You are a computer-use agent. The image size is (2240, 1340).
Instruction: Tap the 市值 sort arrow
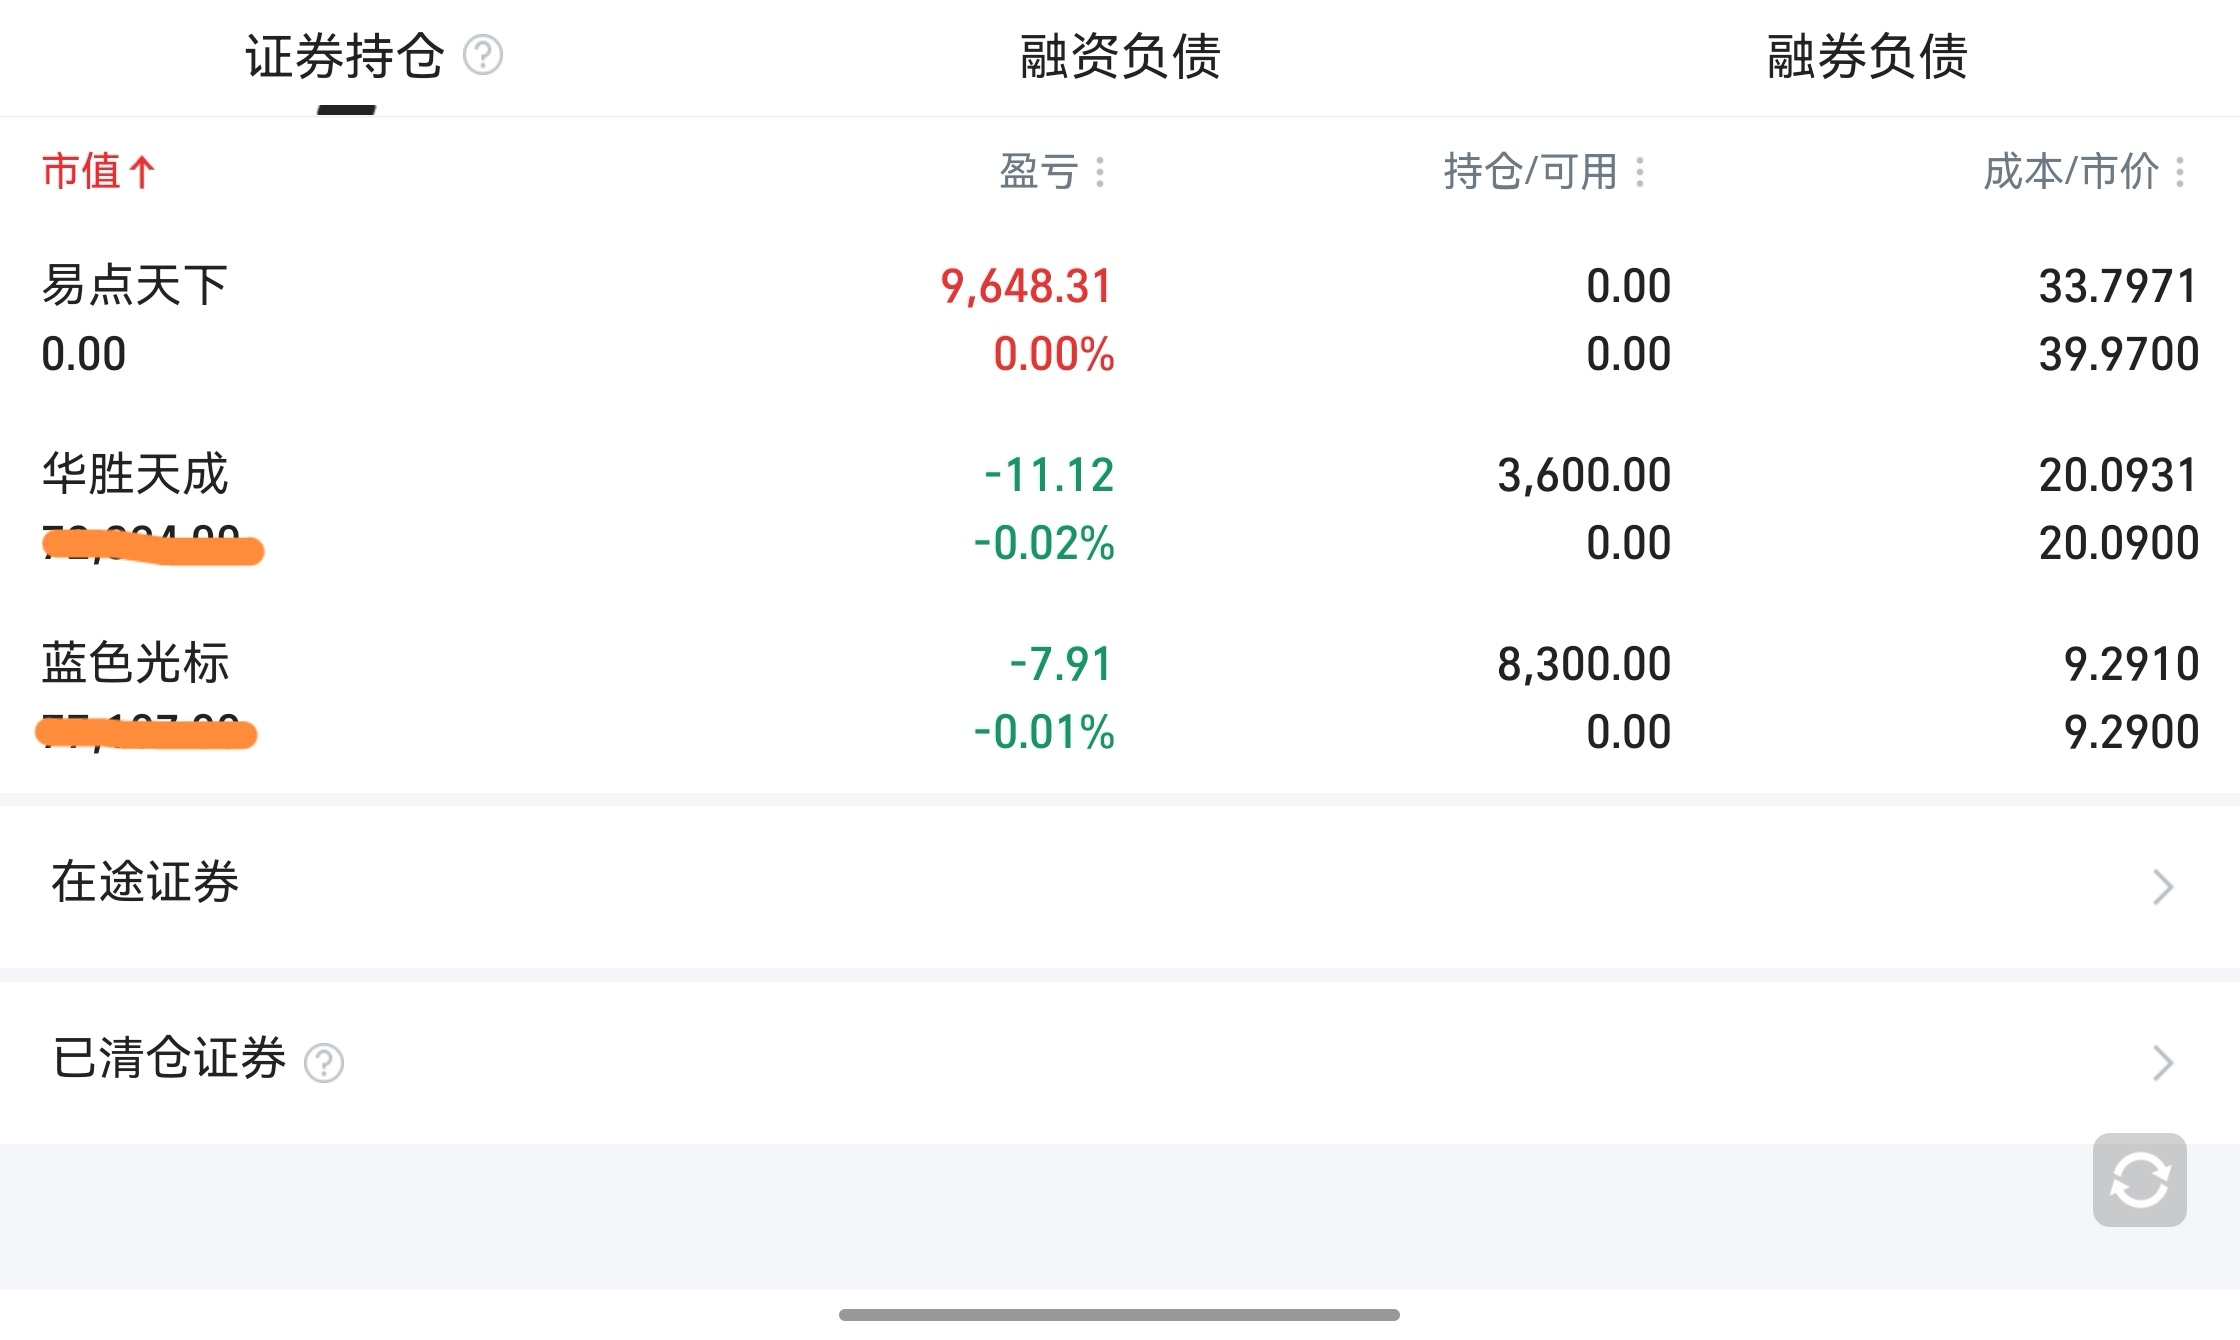pos(142,172)
